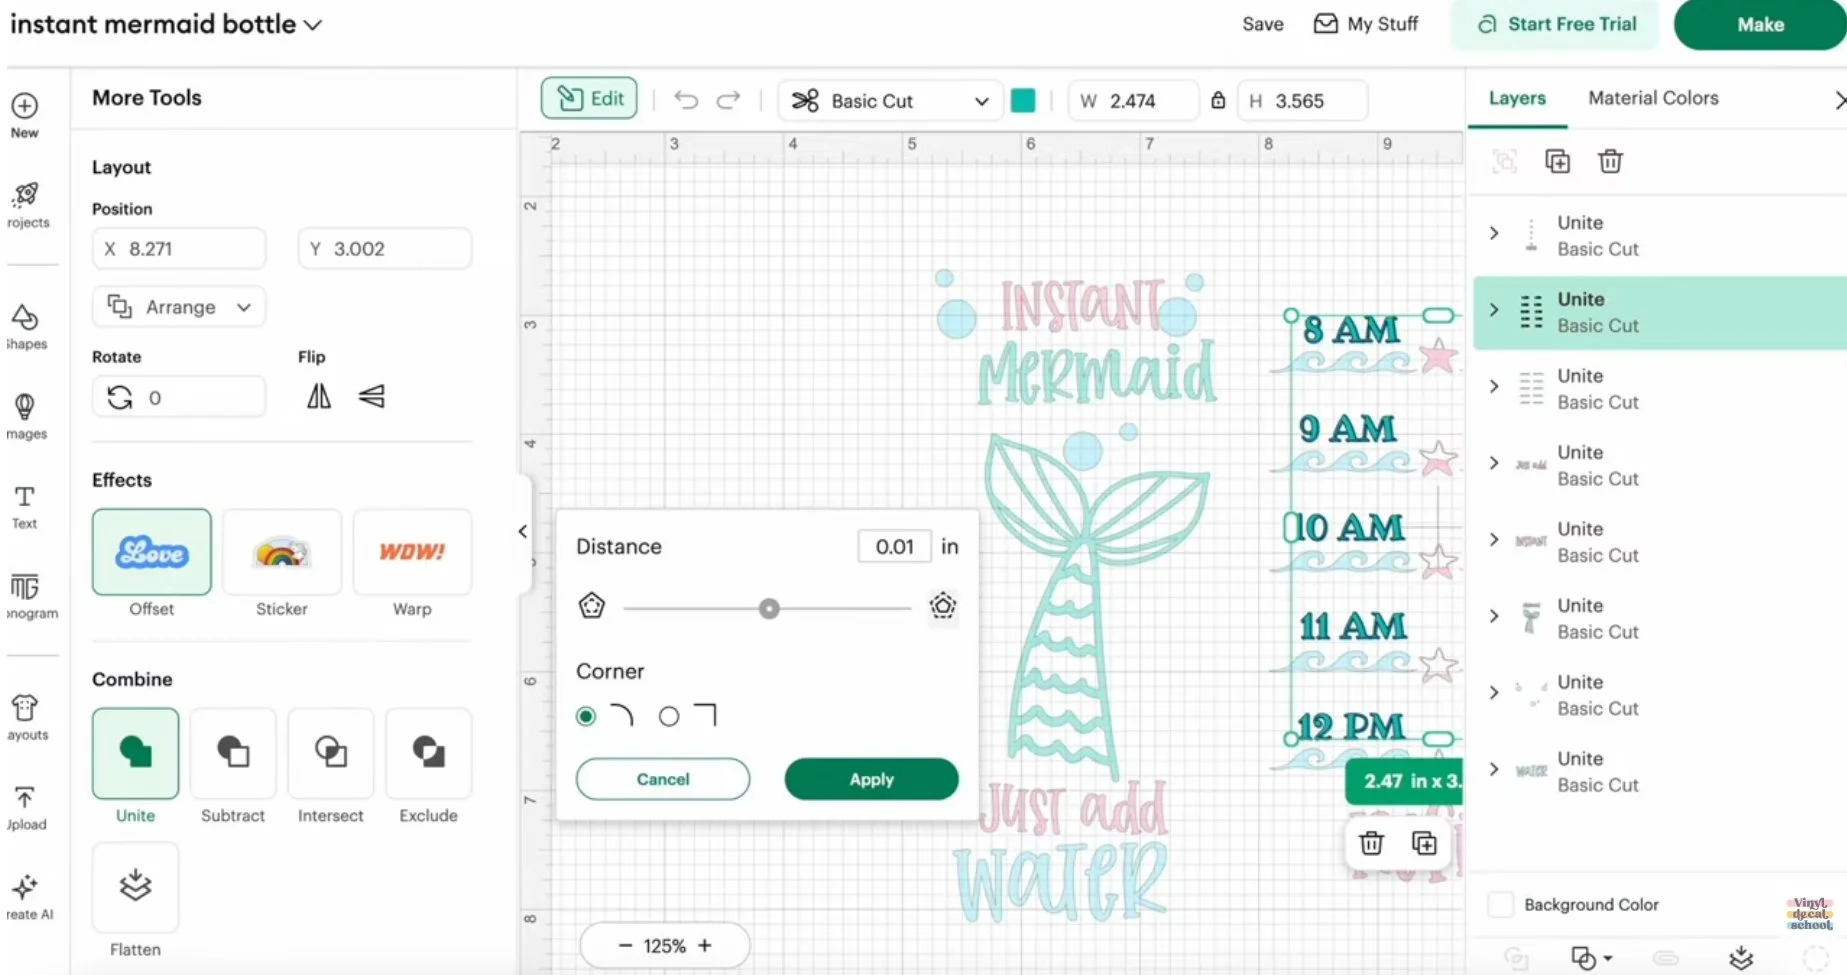This screenshot has height=975, width=1847.
Task: Open the Basic Cut operation dropdown
Action: click(890, 101)
